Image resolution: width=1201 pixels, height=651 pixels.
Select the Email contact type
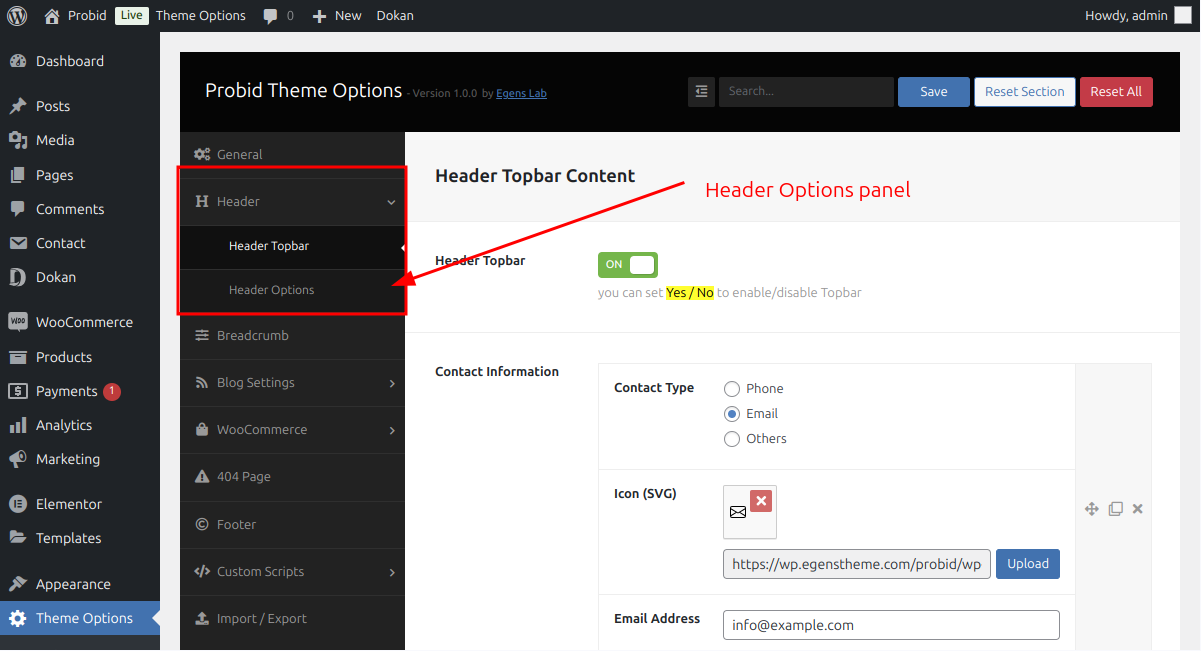point(732,414)
